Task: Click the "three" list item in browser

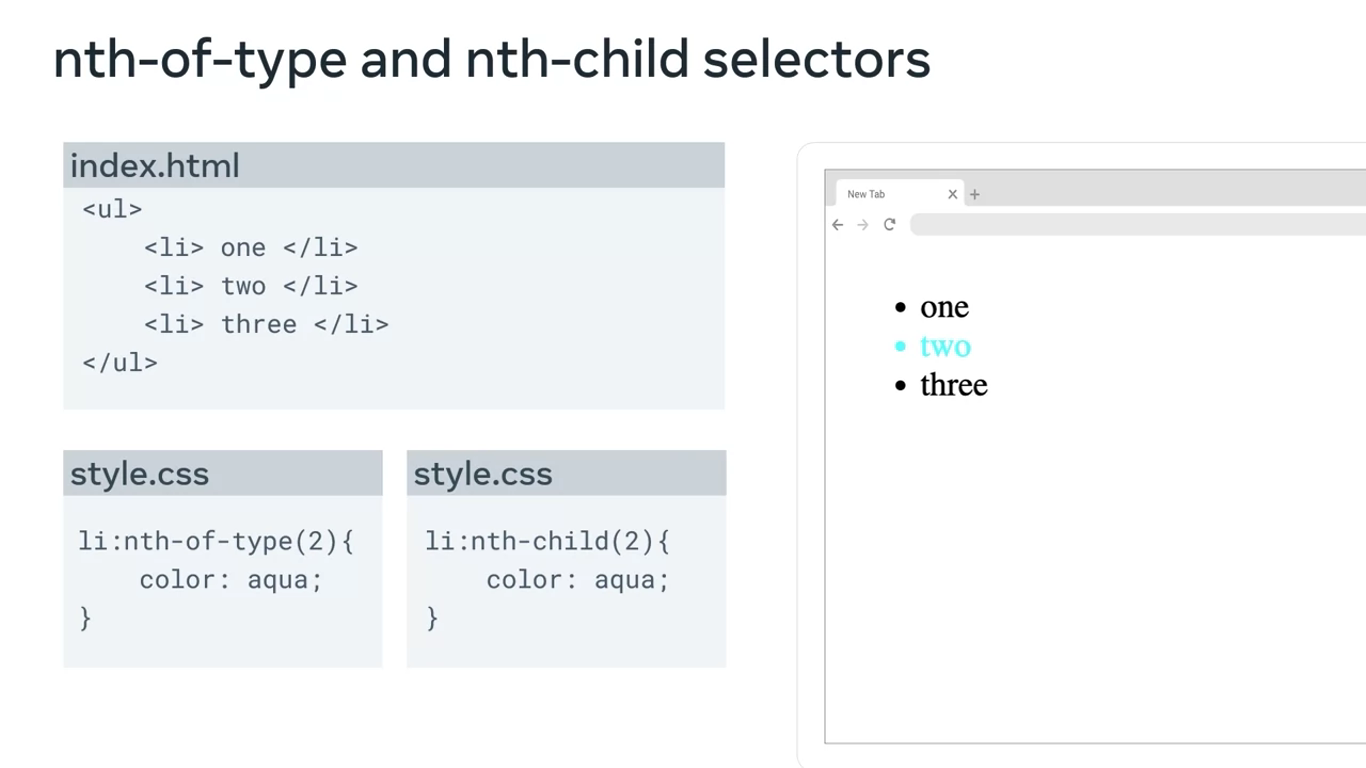Action: [953, 385]
